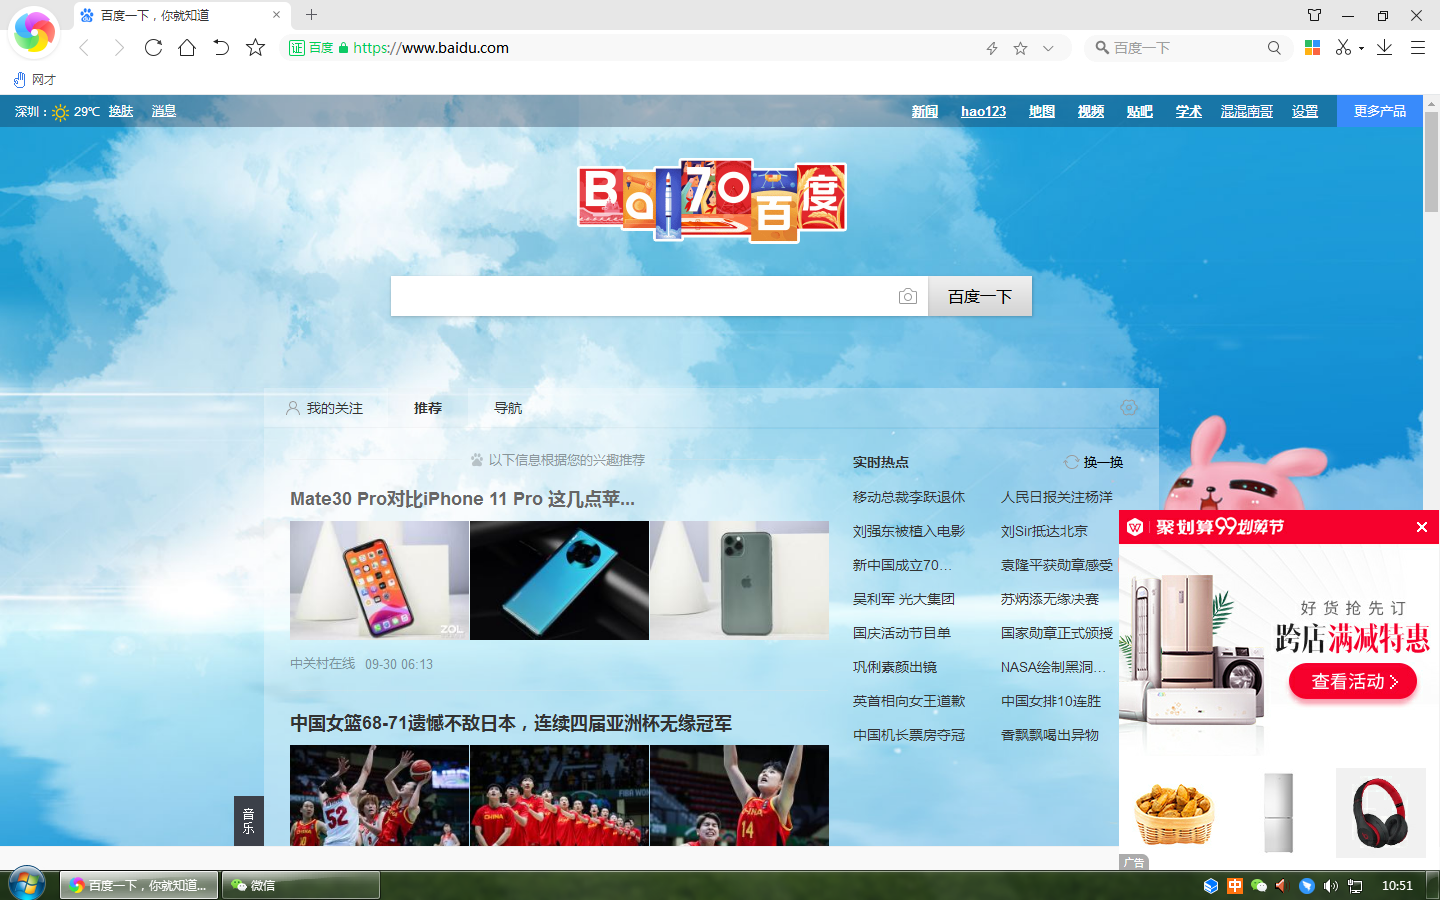Image resolution: width=1440 pixels, height=900 pixels.
Task: Open hot topic 人民日报关注杨洋
Action: coord(1057,497)
